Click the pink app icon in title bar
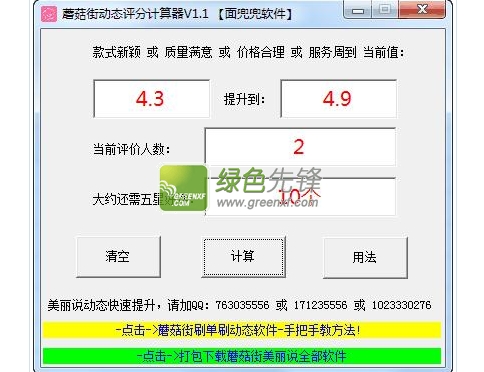Image resolution: width=484 pixels, height=372 pixels. pyautogui.click(x=49, y=14)
